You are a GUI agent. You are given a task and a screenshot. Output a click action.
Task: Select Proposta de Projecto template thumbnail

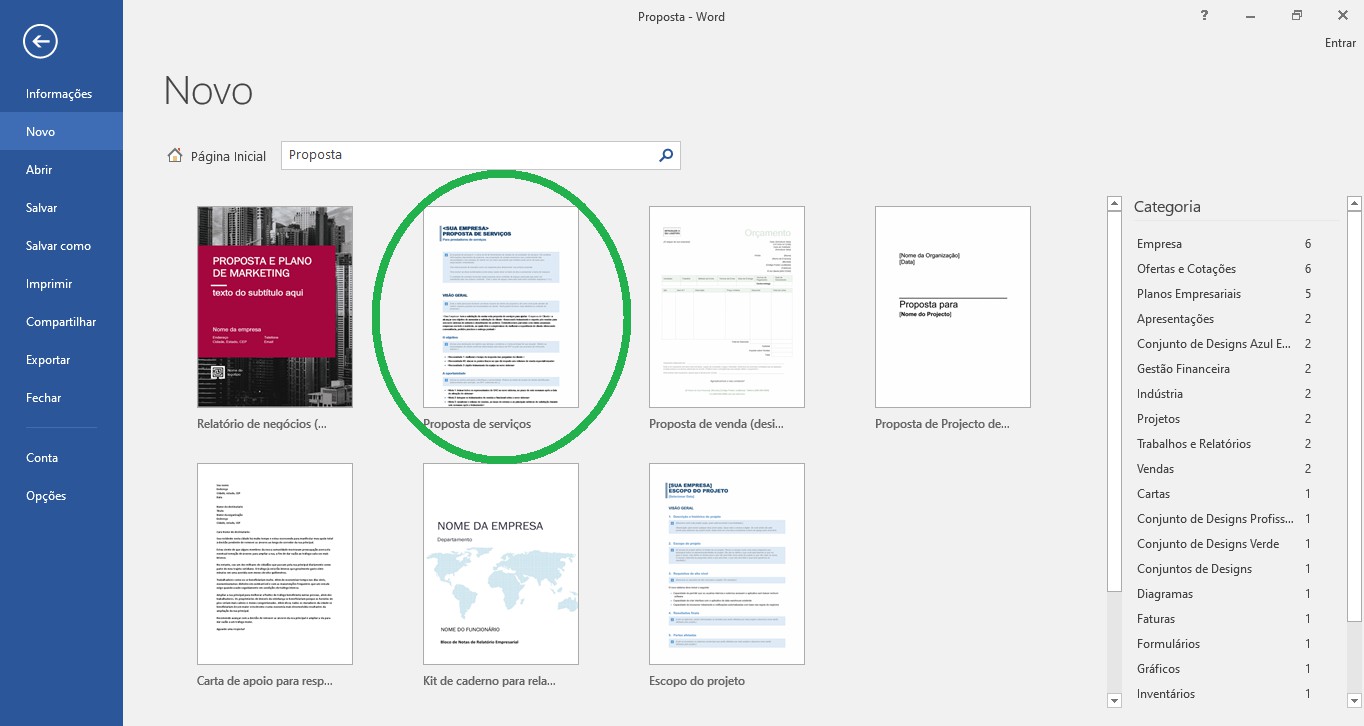[x=953, y=307]
